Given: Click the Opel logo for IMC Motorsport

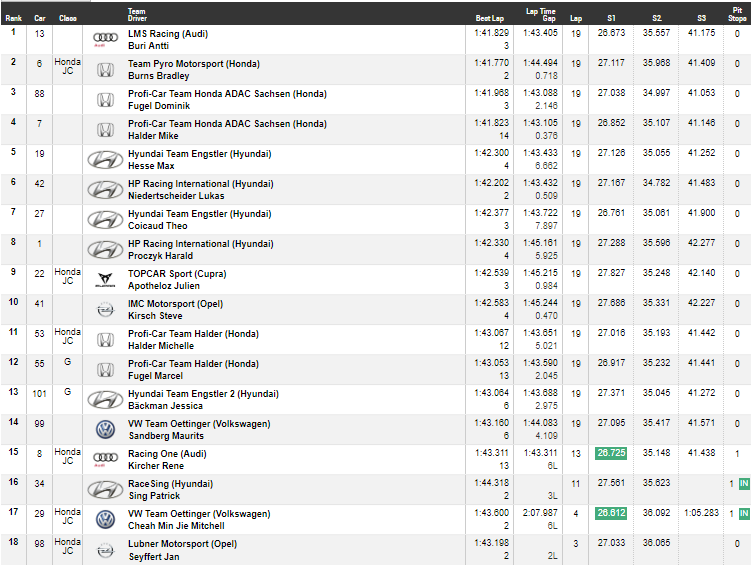Looking at the screenshot, I should click(x=105, y=310).
